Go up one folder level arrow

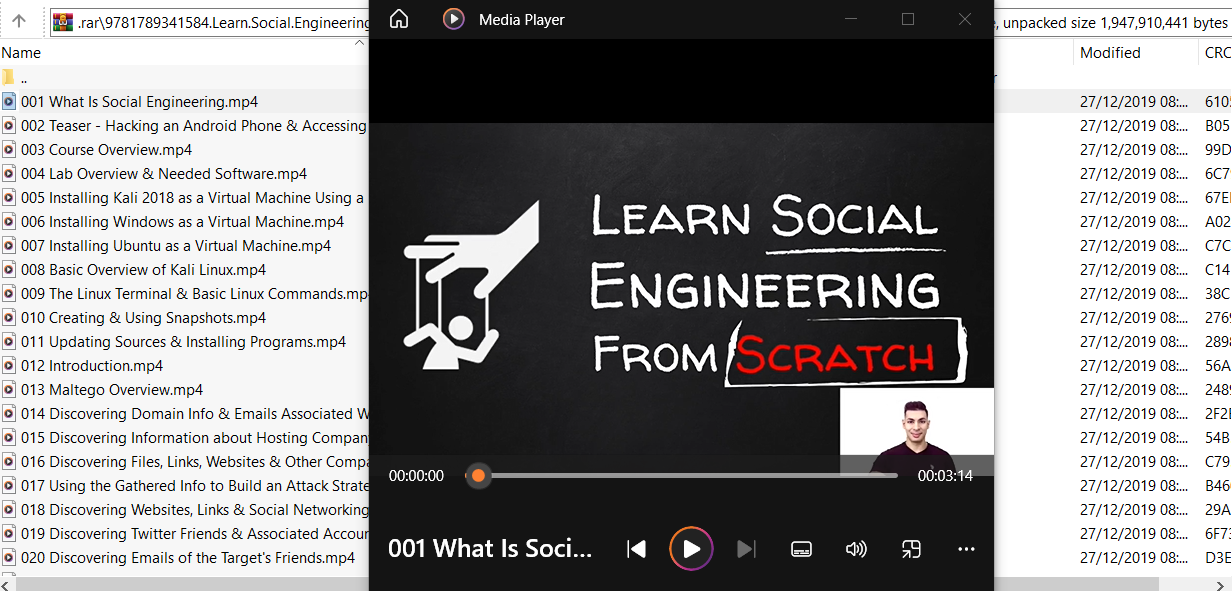[x=19, y=21]
